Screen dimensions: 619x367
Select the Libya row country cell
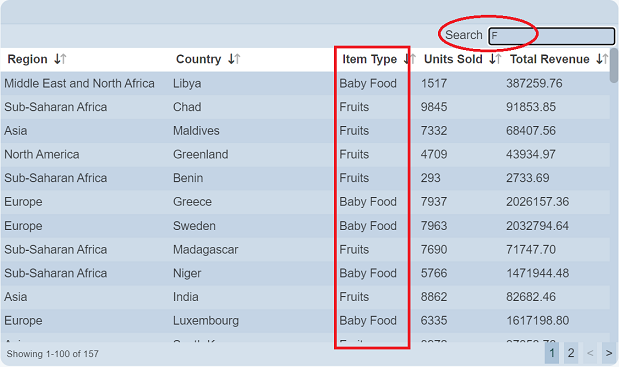coord(187,84)
